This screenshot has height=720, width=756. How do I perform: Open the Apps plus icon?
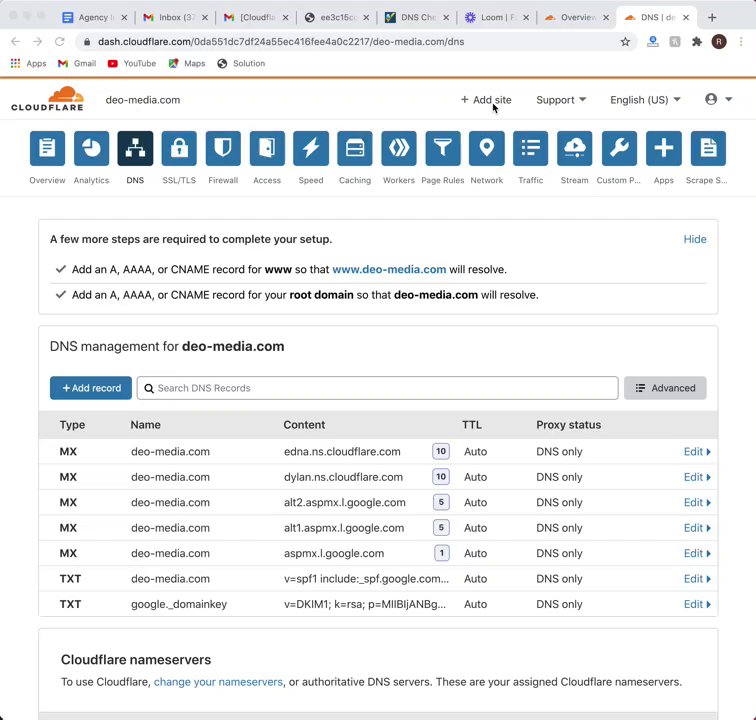pos(664,148)
